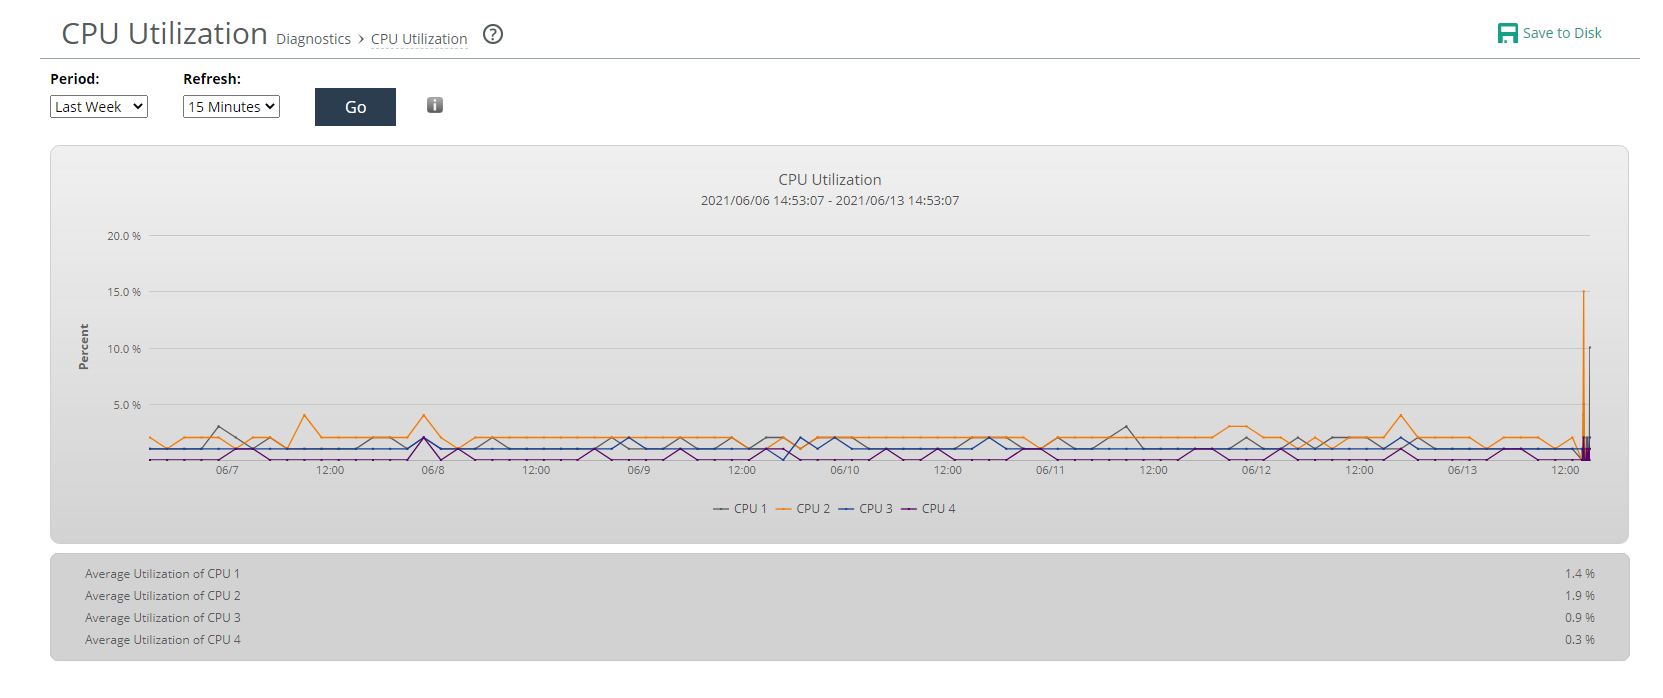
Task: Click the info icon beside Go
Action: coord(434,105)
